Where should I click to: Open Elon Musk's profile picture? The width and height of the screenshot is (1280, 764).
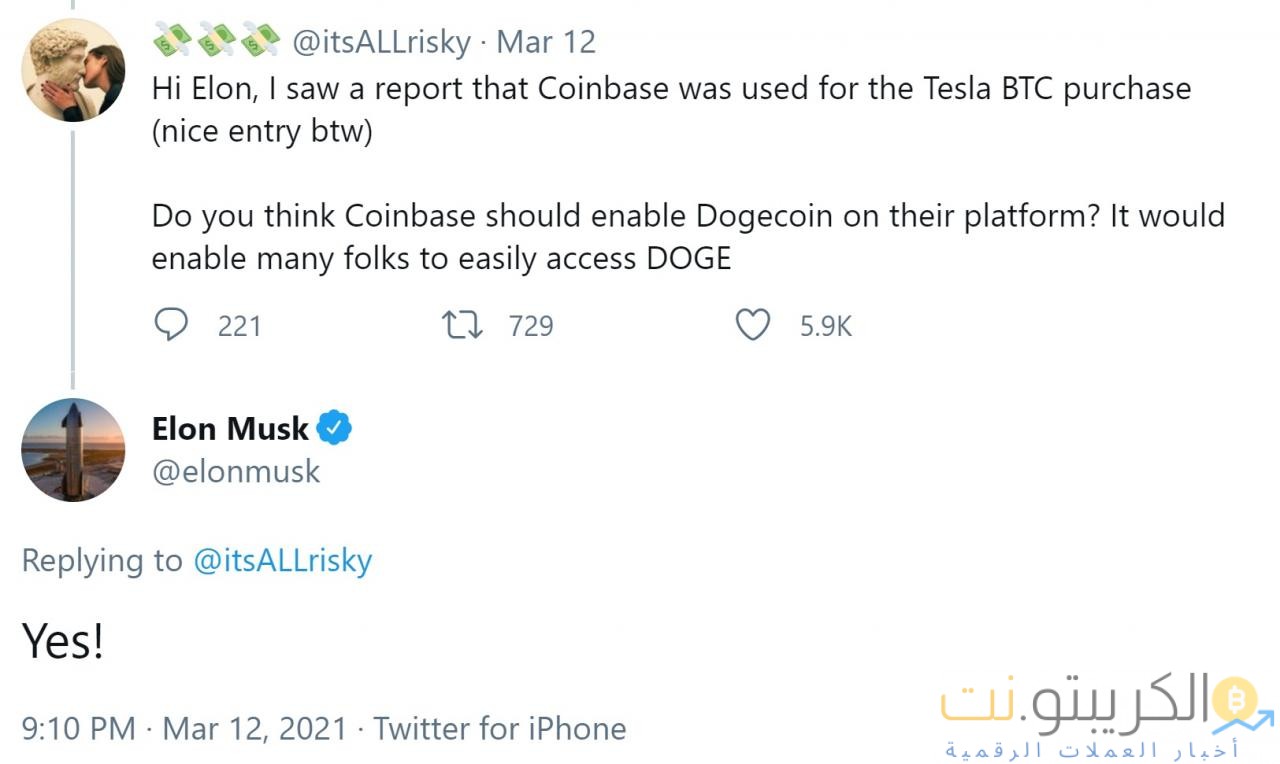point(73,450)
